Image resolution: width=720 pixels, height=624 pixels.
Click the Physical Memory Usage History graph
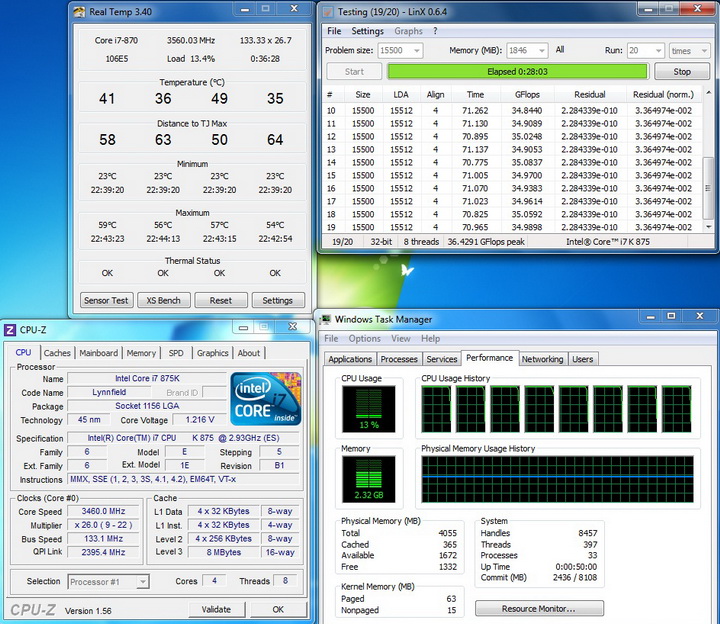point(557,478)
